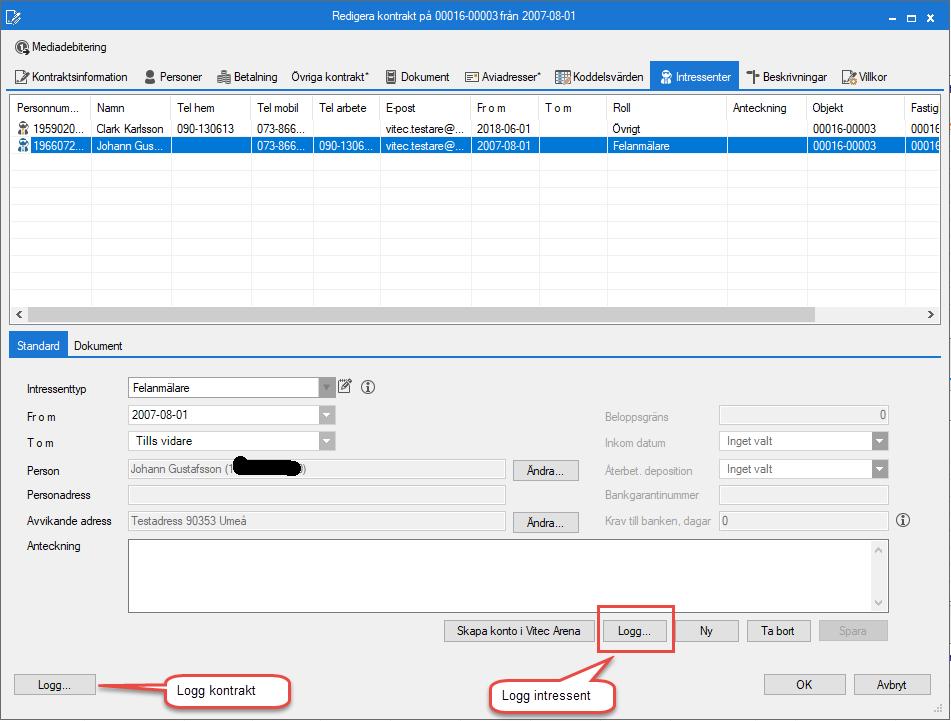
Task: Click the Beloppsgräns field
Action: tap(804, 415)
